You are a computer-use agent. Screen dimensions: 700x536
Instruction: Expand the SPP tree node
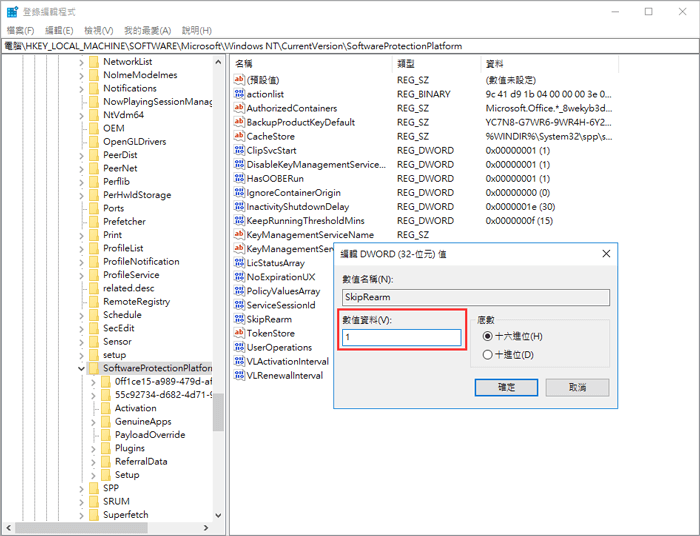click(x=81, y=489)
